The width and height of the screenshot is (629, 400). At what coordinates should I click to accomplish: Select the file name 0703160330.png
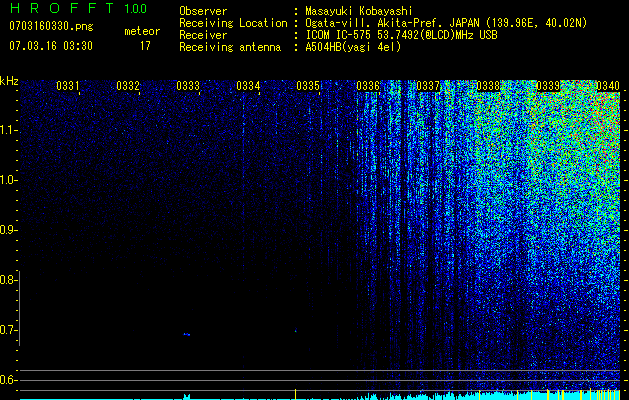[x=51, y=27]
